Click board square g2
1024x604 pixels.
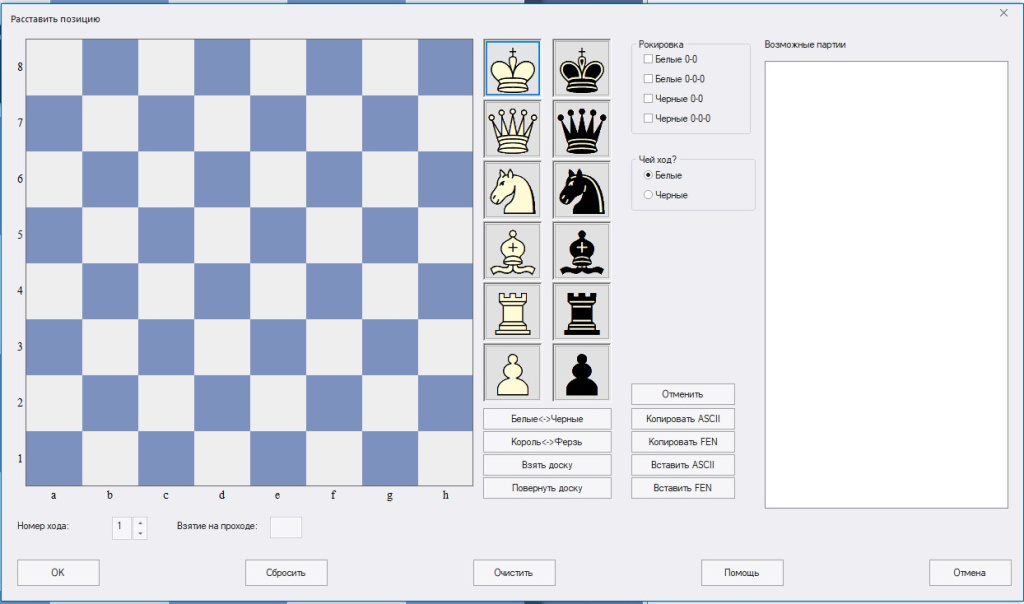(390, 403)
